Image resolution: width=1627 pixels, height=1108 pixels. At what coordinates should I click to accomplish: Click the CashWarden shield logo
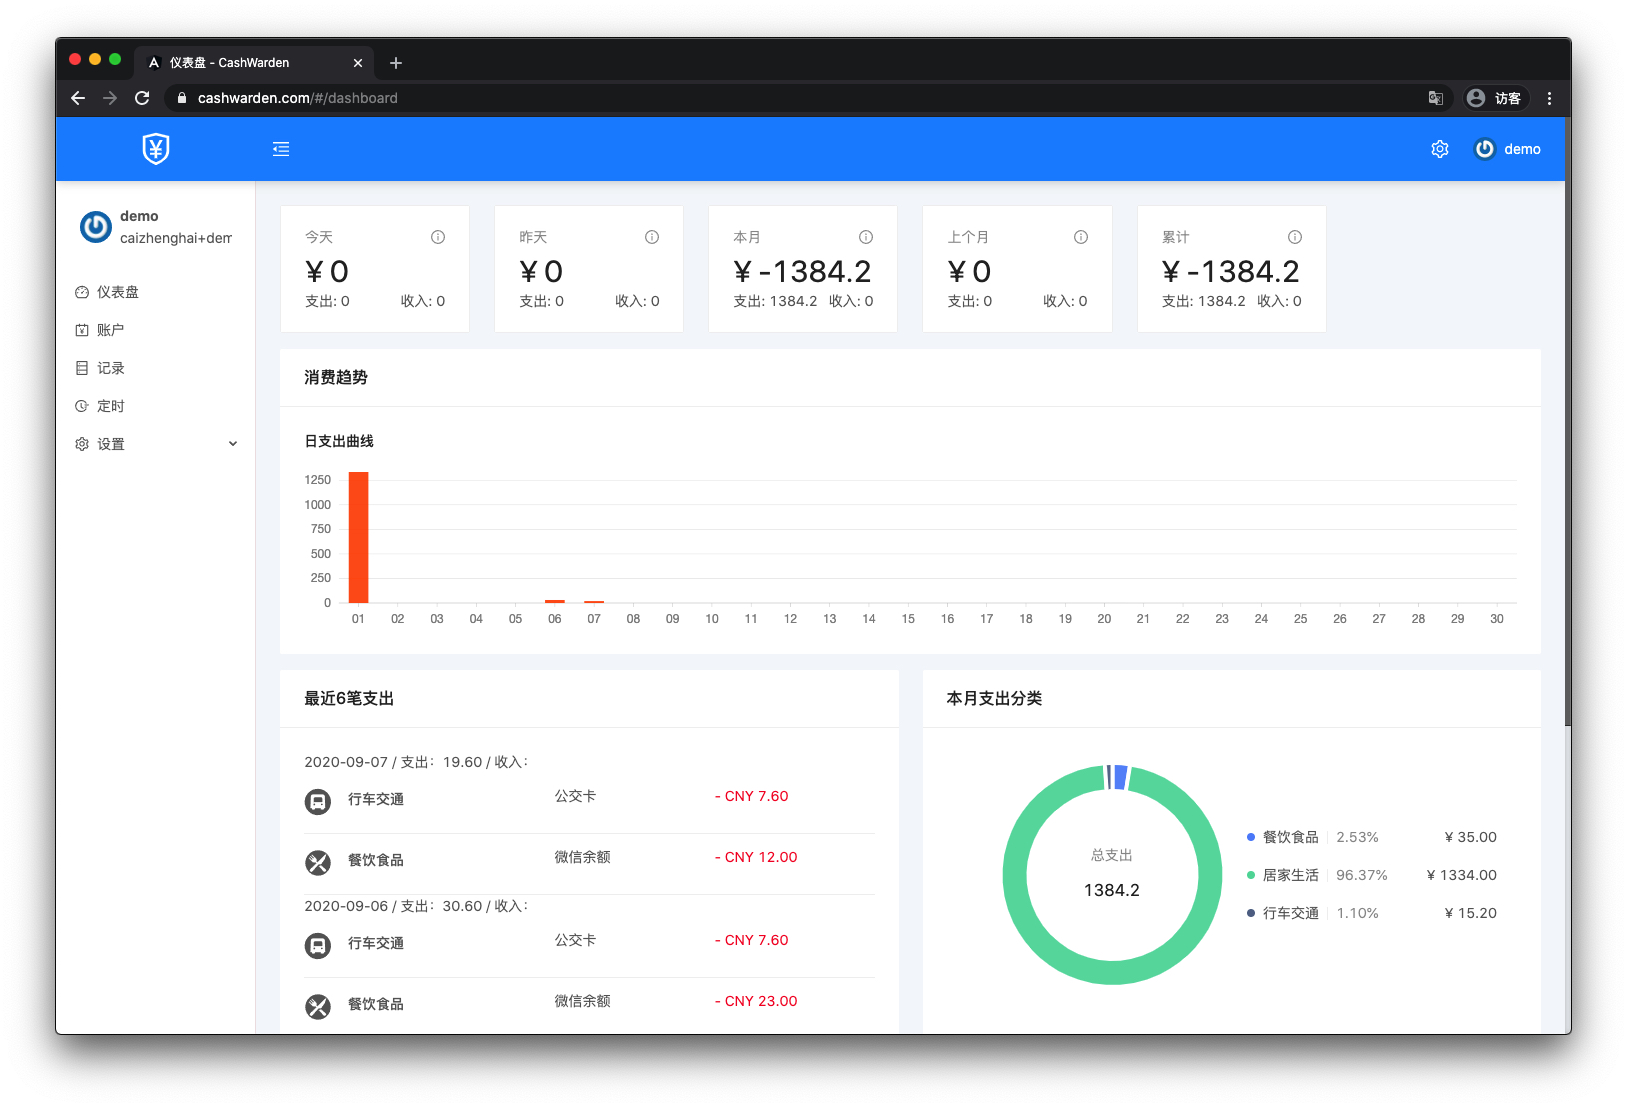click(x=156, y=149)
